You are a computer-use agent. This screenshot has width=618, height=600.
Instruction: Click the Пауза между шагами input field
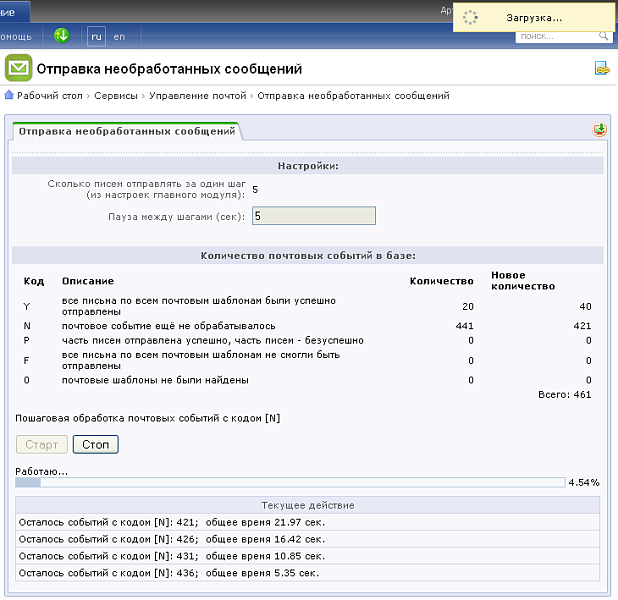[313, 216]
